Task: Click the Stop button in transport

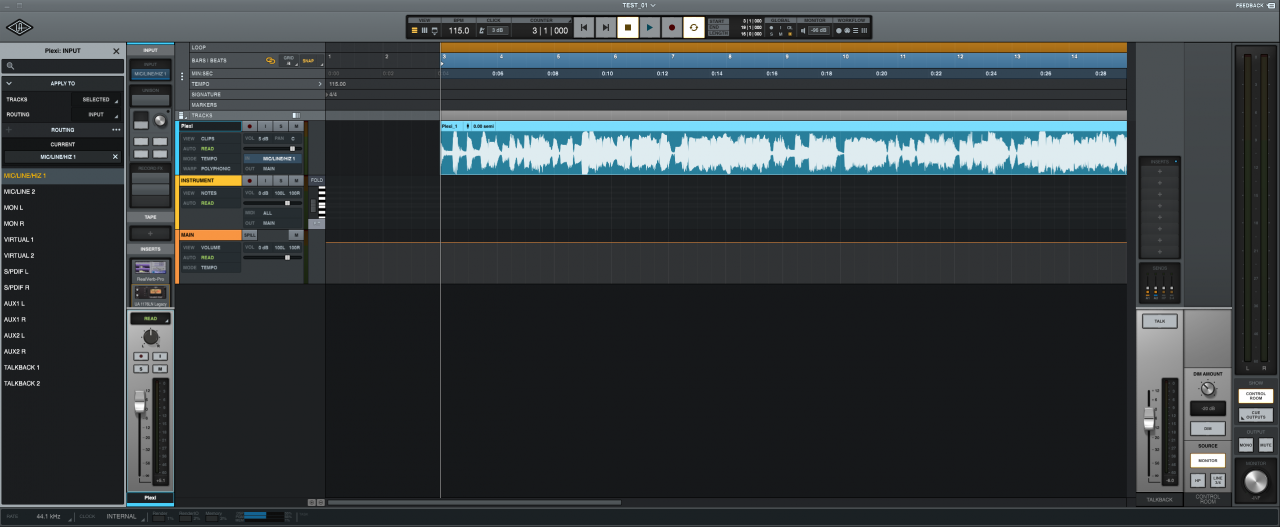Action: (x=628, y=28)
